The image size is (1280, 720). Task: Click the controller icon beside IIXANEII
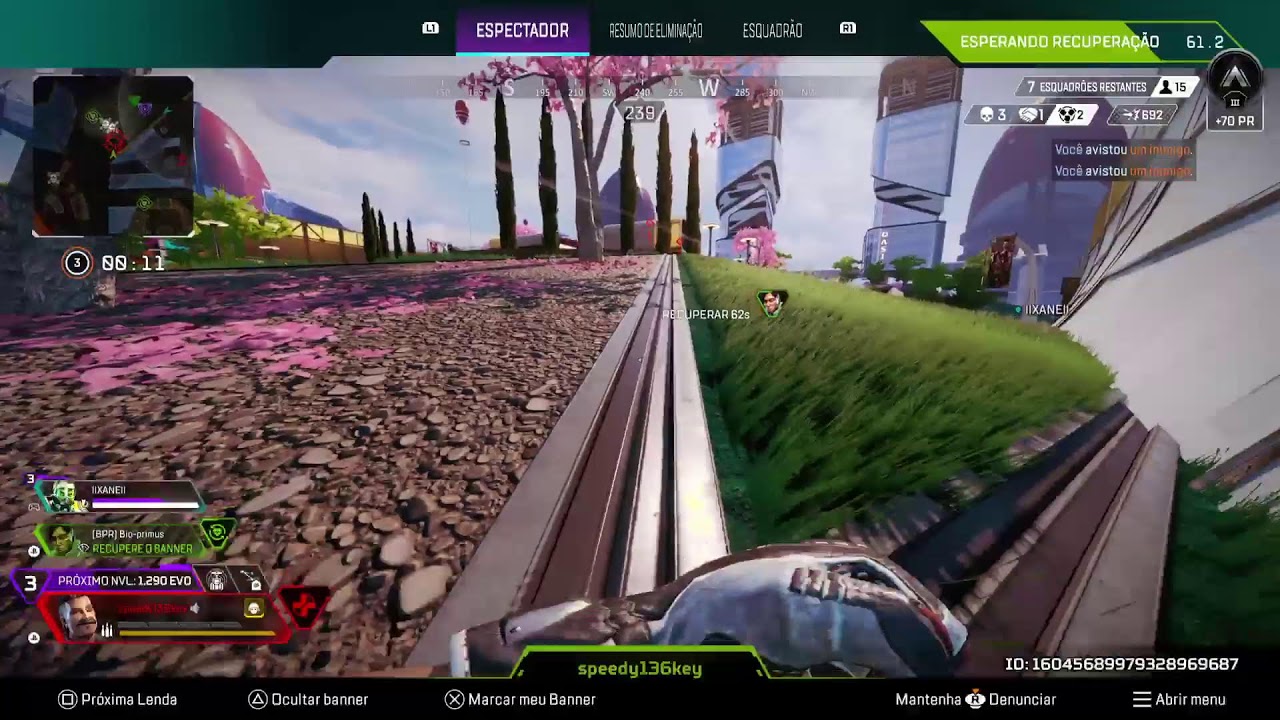tap(34, 506)
